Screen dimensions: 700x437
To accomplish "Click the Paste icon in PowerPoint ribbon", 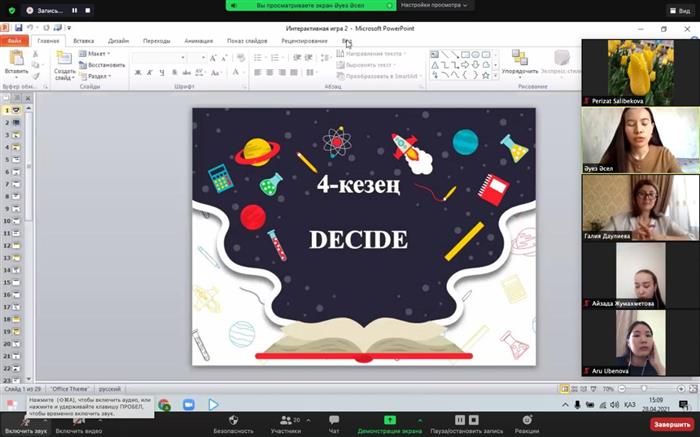I will tap(16, 61).
